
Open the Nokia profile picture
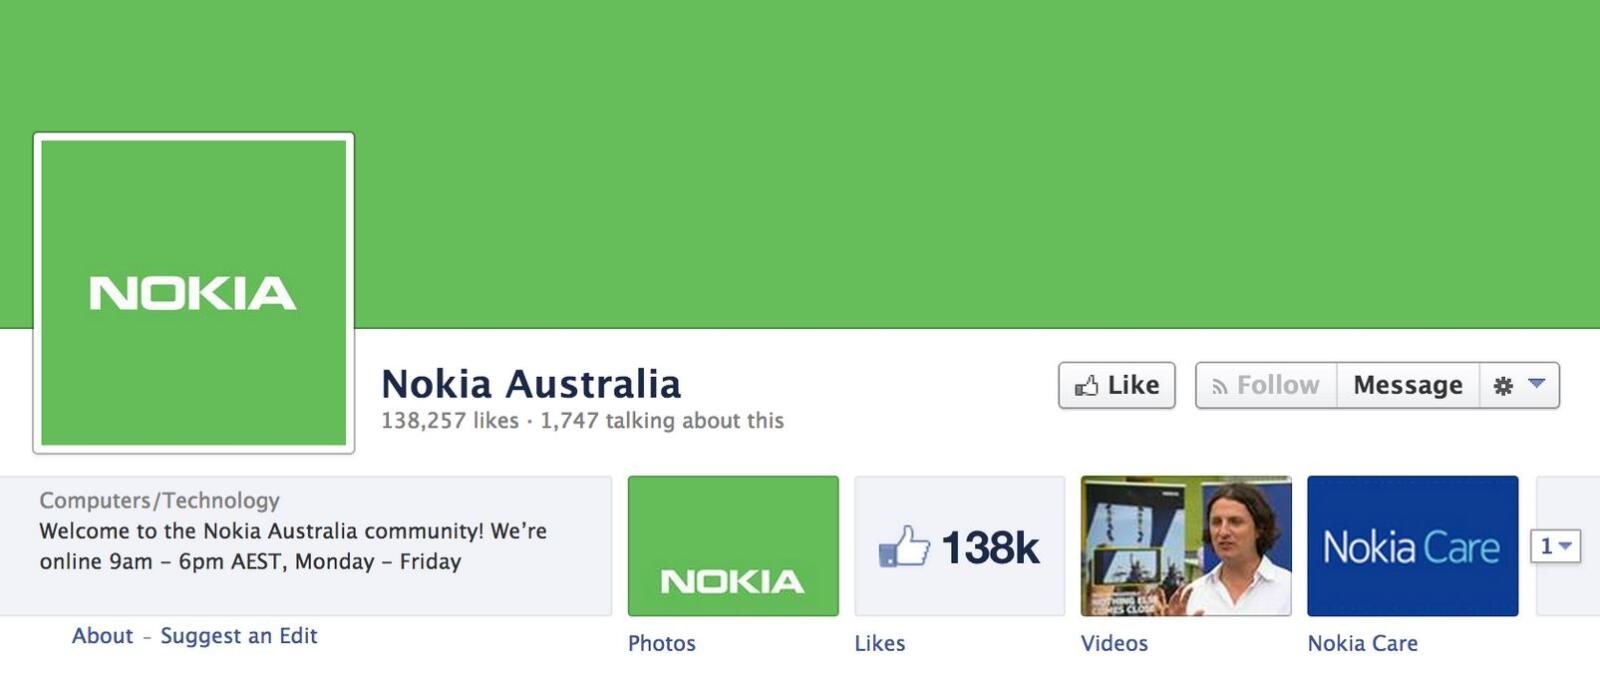pos(194,293)
